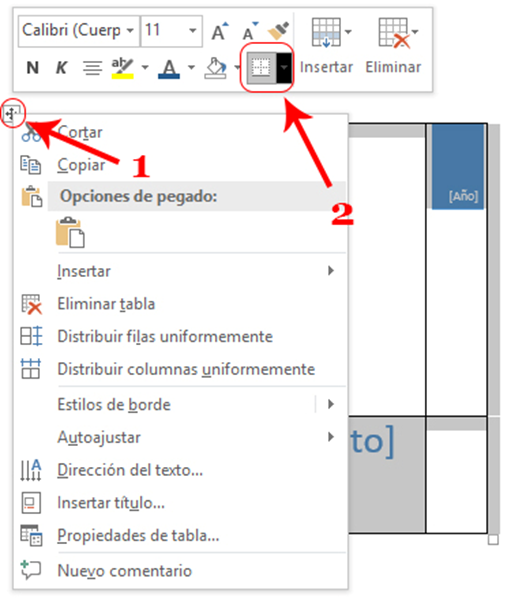Image resolution: width=511 pixels, height=605 pixels.
Task: Click the table properties icon
Action: click(x=31, y=536)
